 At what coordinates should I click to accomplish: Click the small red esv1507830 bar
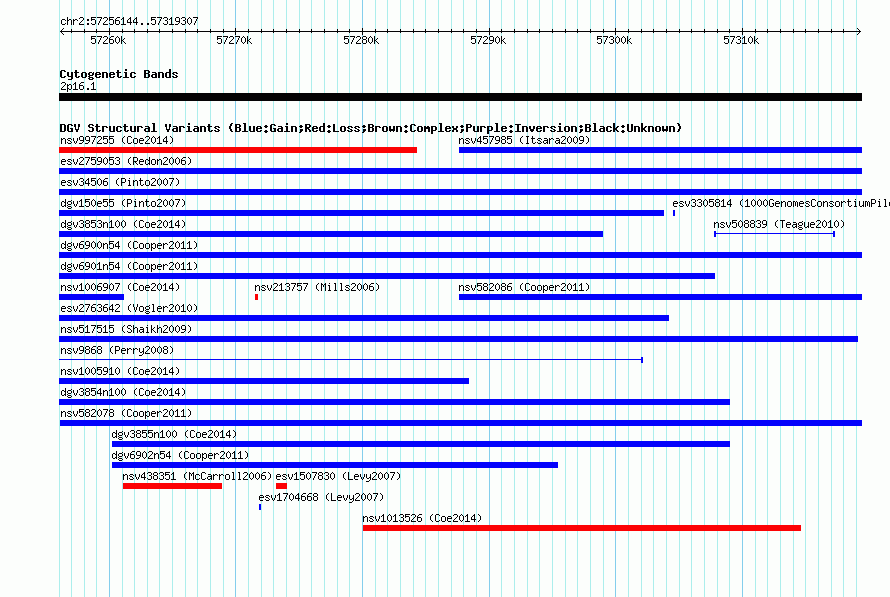coord(282,486)
